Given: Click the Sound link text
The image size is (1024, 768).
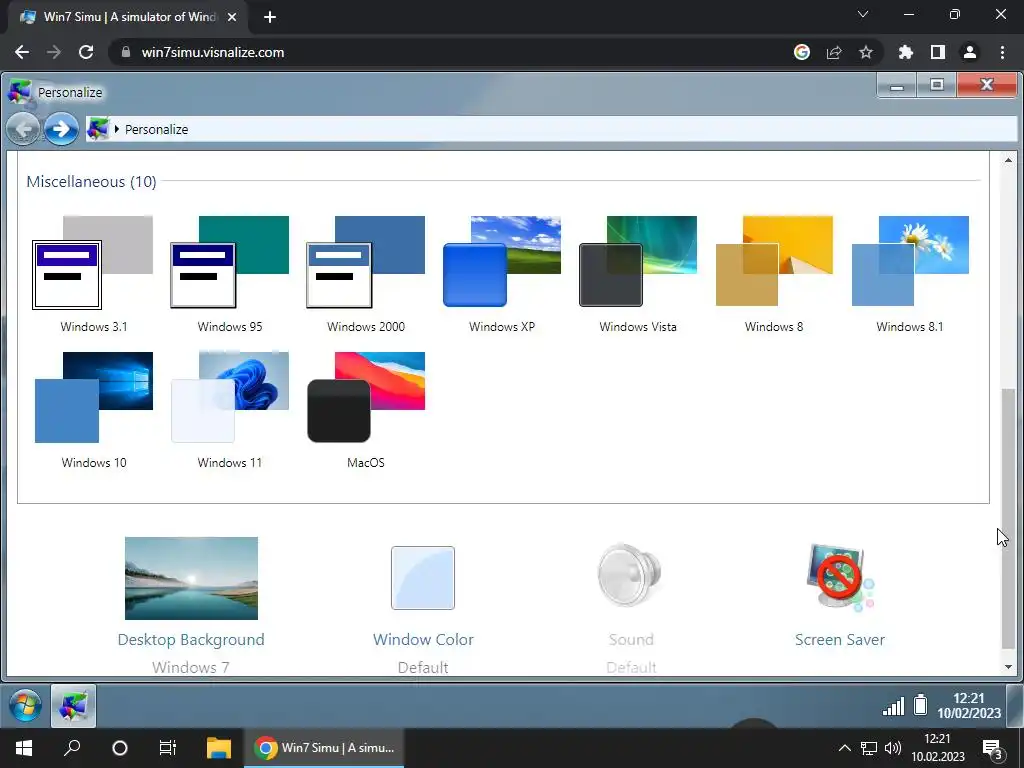Looking at the screenshot, I should pyautogui.click(x=631, y=639).
